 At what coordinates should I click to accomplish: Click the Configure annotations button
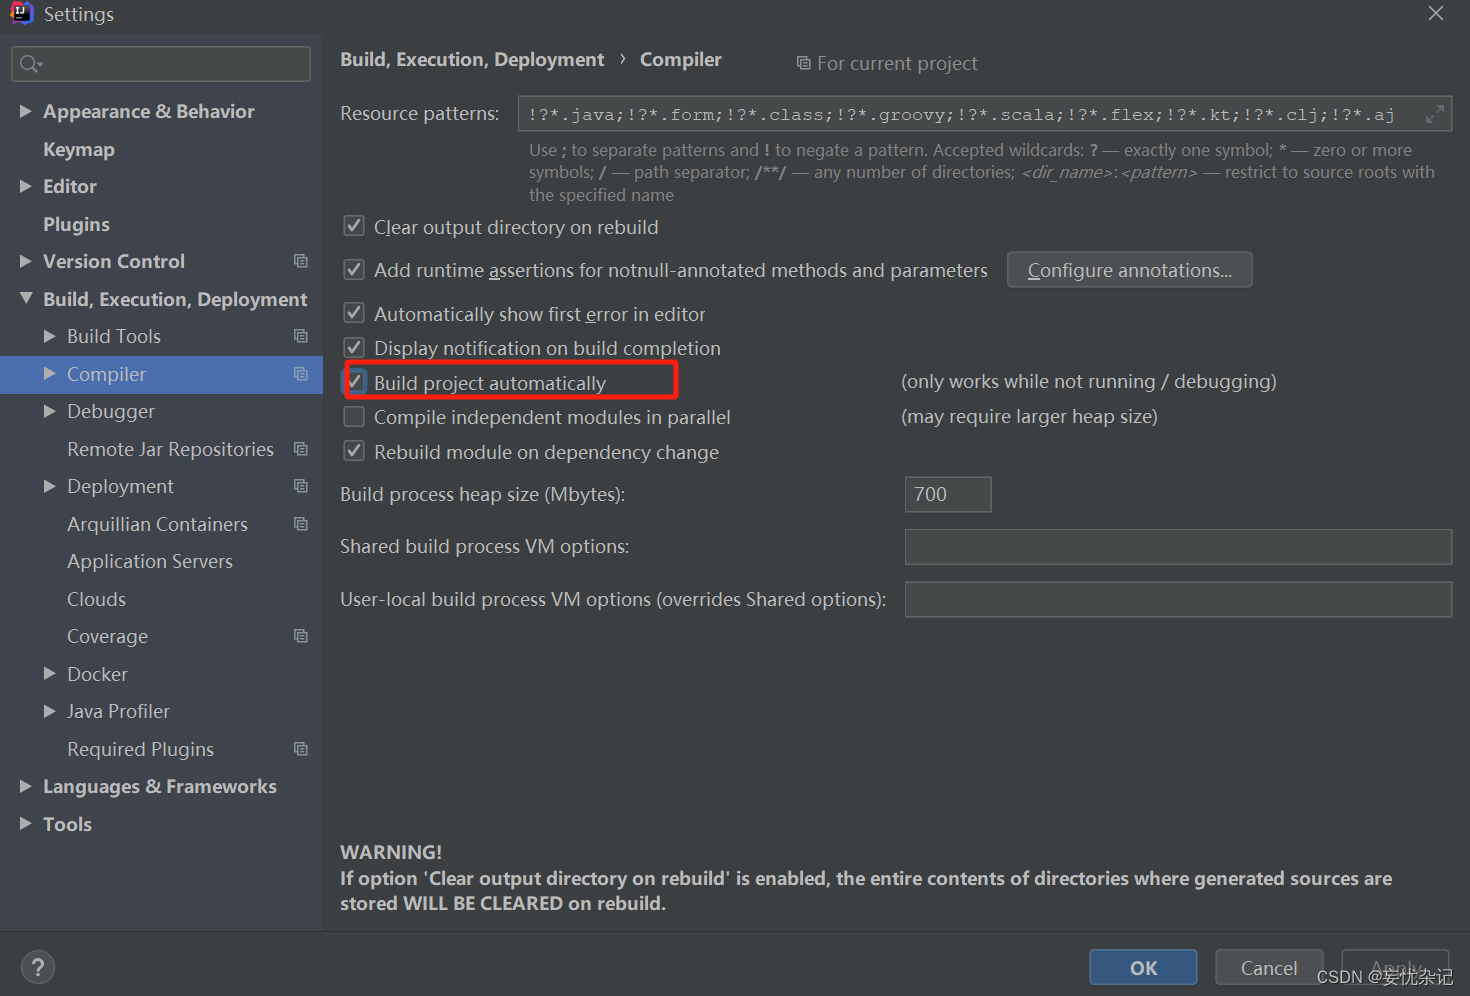coord(1129,270)
